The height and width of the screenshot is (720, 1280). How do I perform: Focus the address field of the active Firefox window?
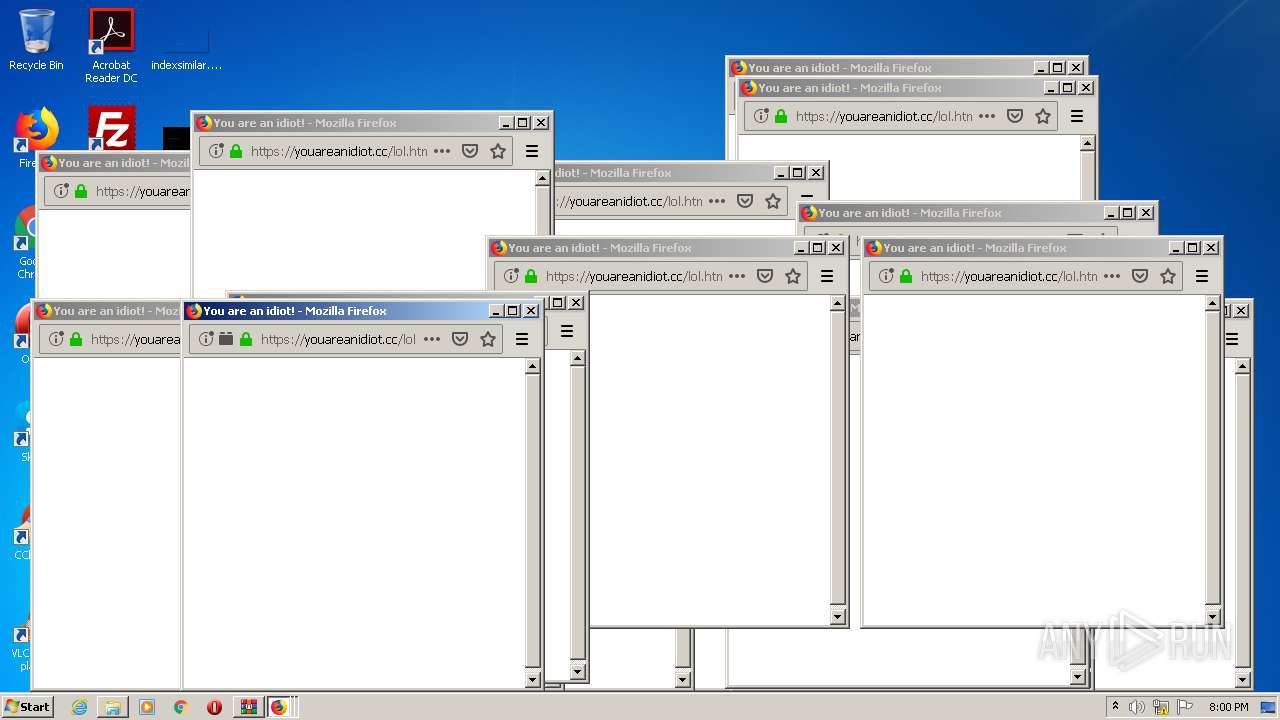point(337,339)
